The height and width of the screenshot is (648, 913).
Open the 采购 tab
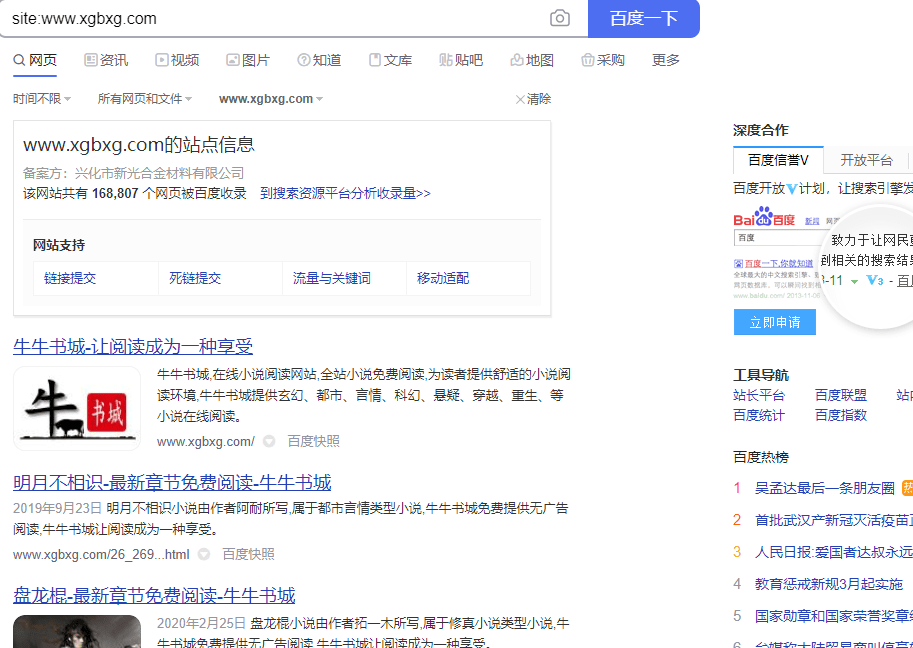click(603, 60)
